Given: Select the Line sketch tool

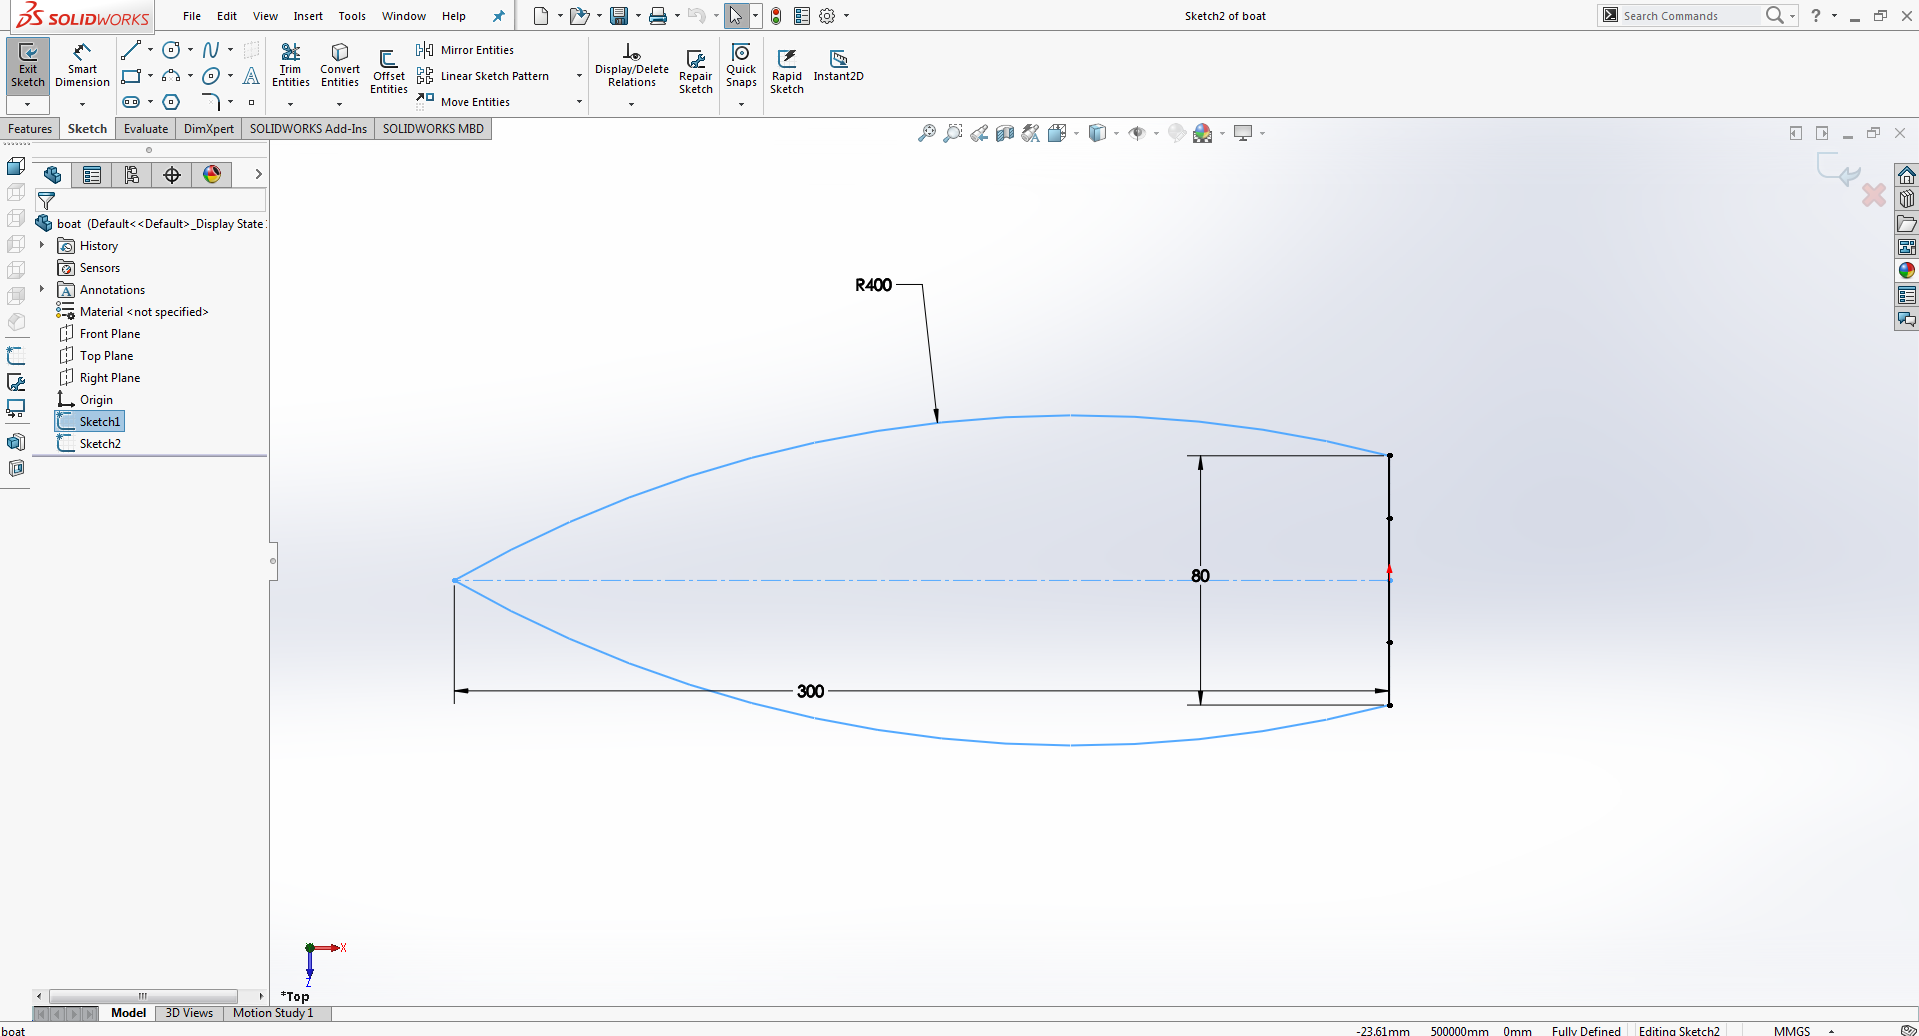Looking at the screenshot, I should 131,50.
